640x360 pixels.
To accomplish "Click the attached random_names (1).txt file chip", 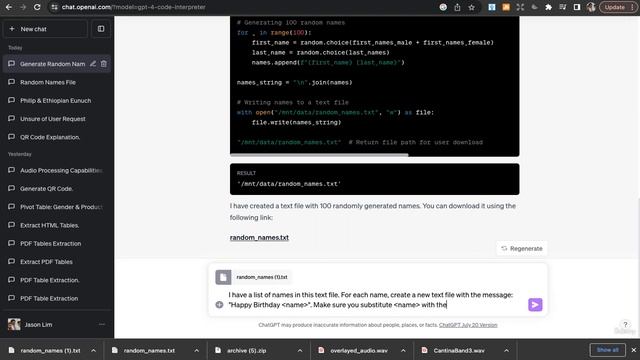I will click(253, 277).
